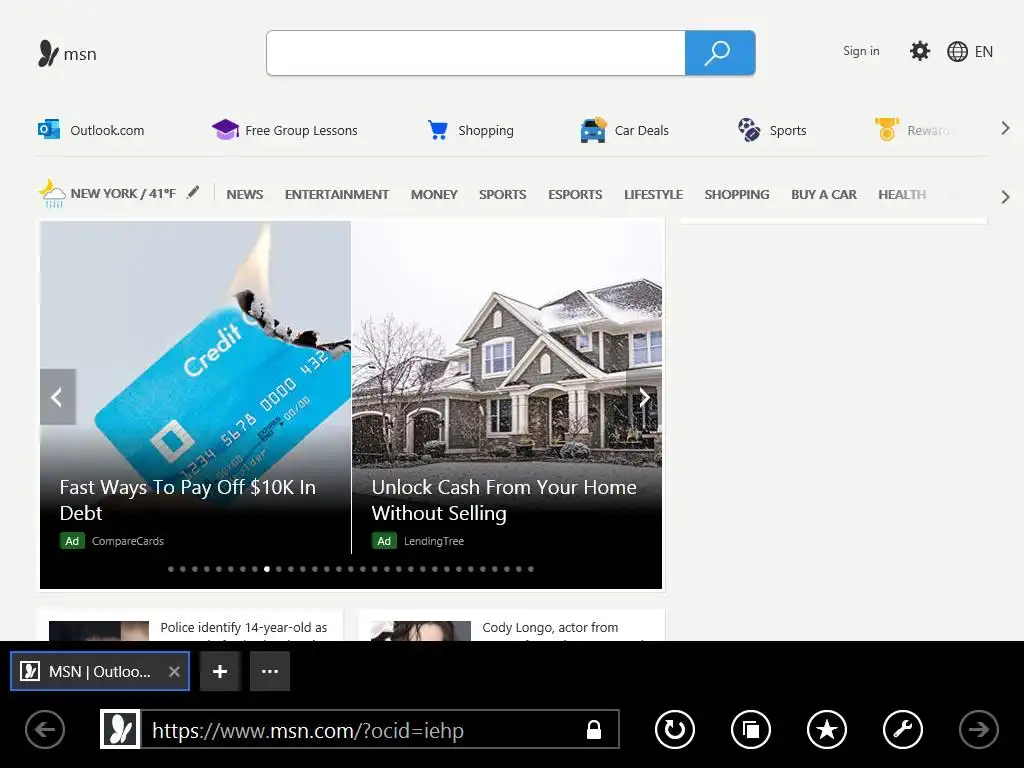Screen dimensions: 1024x768
Task: Open the favorites star button
Action: click(x=827, y=729)
